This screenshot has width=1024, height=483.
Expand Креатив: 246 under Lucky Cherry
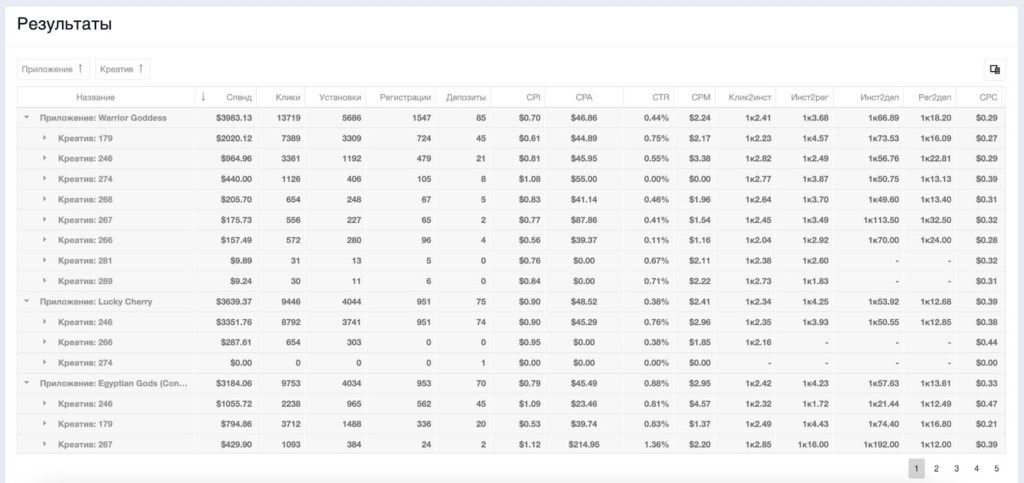(44, 322)
